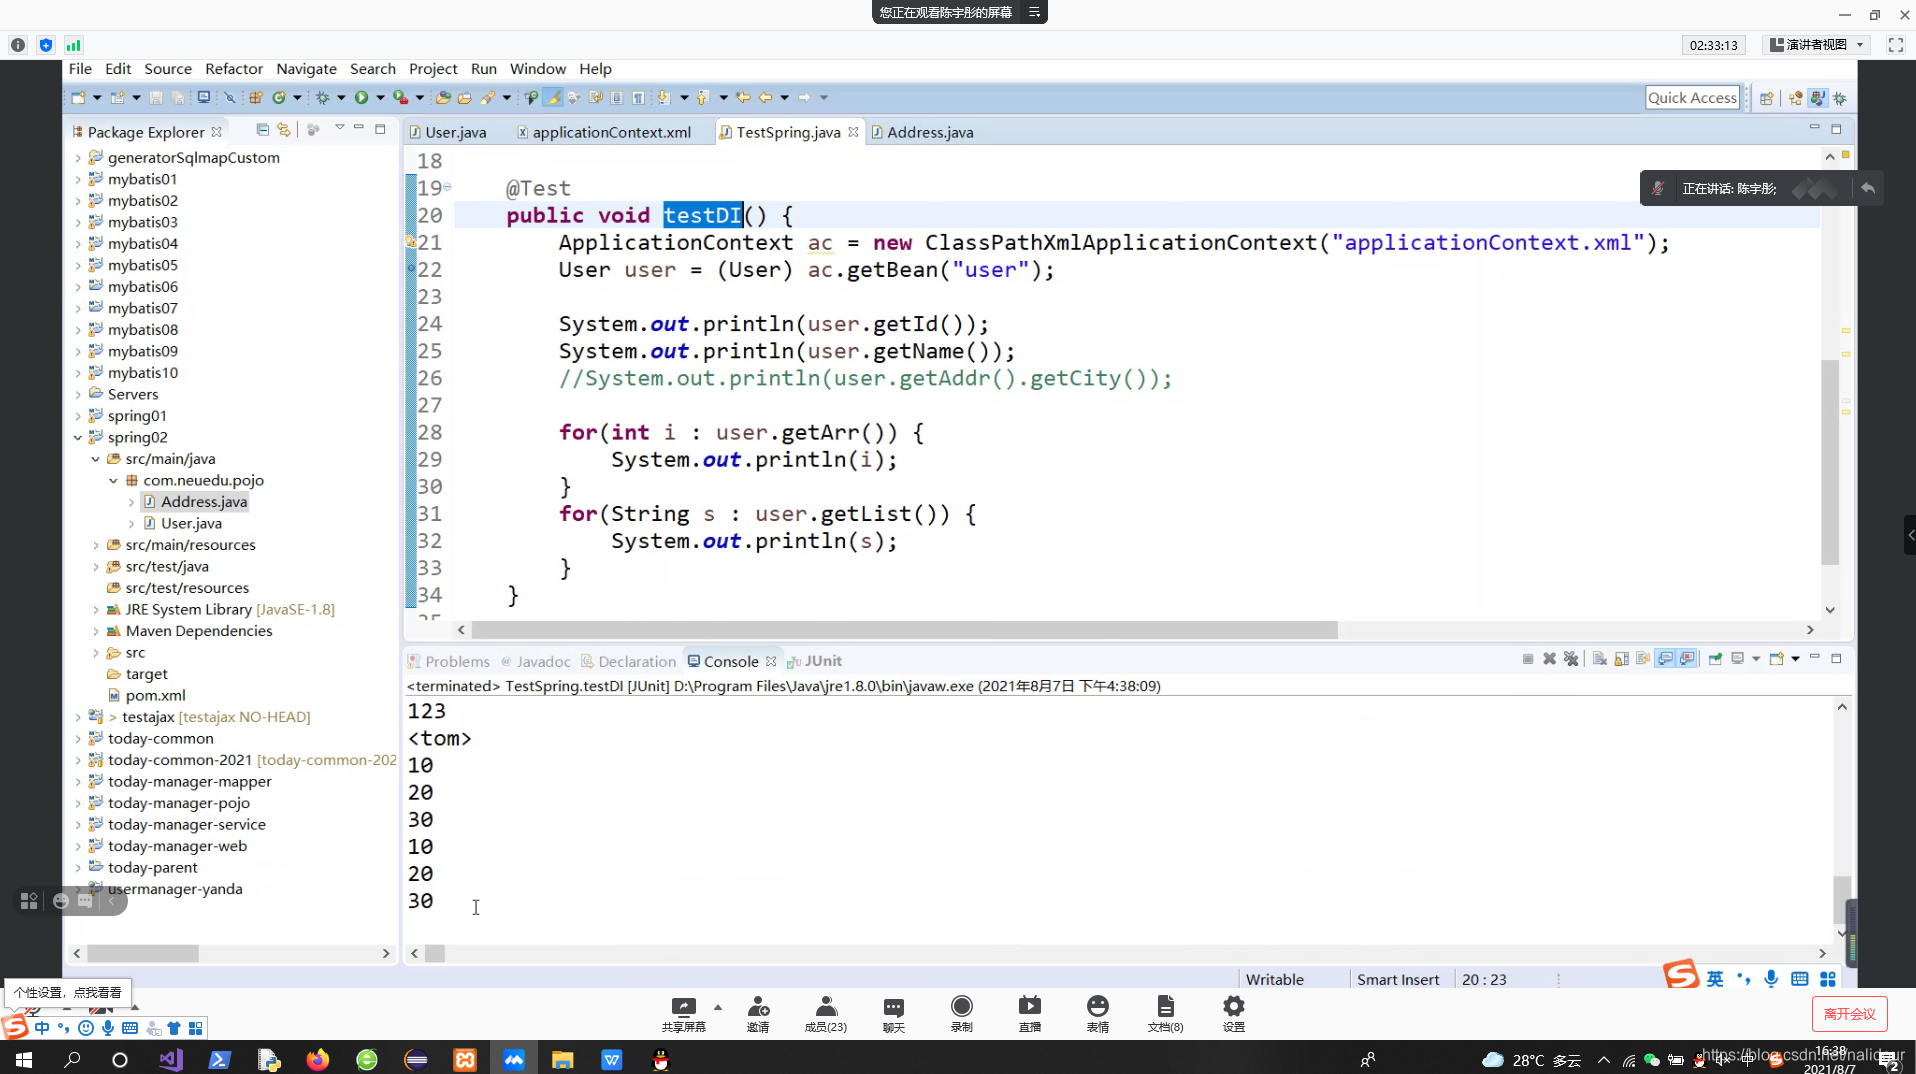
Task: Click the Next Annotation arrow icon
Action: 662,98
